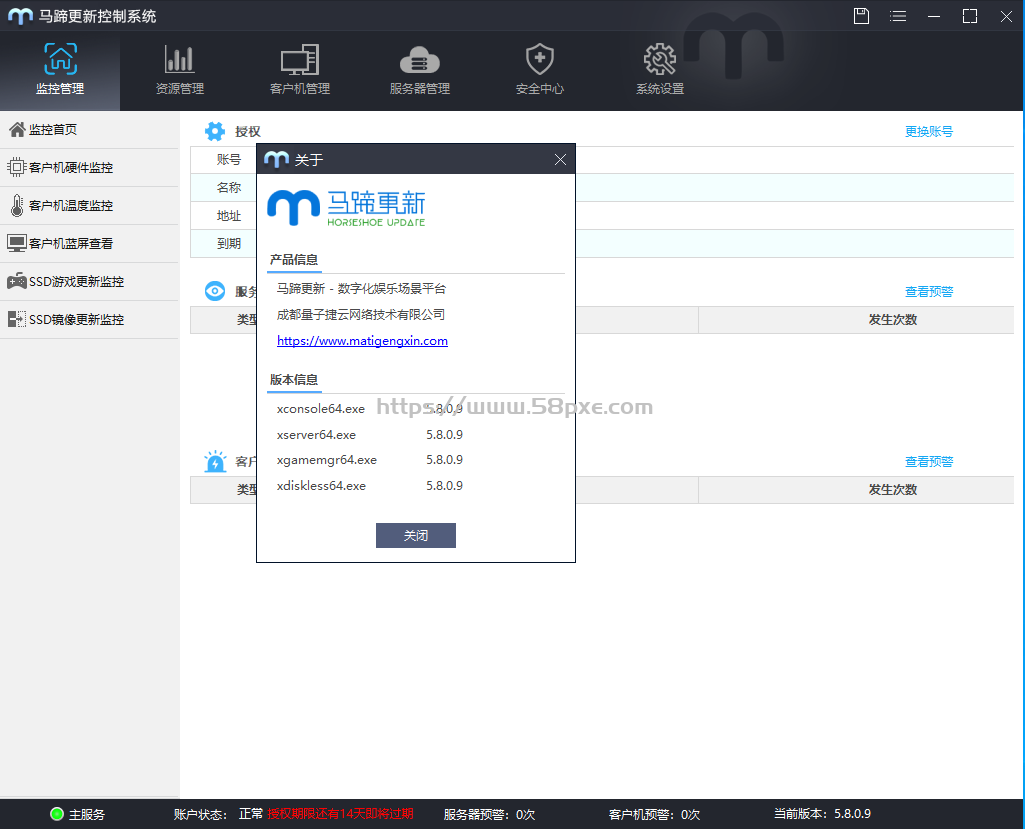This screenshot has width=1025, height=829.
Task: Click the xserver64.exe version row
Action: [370, 435]
